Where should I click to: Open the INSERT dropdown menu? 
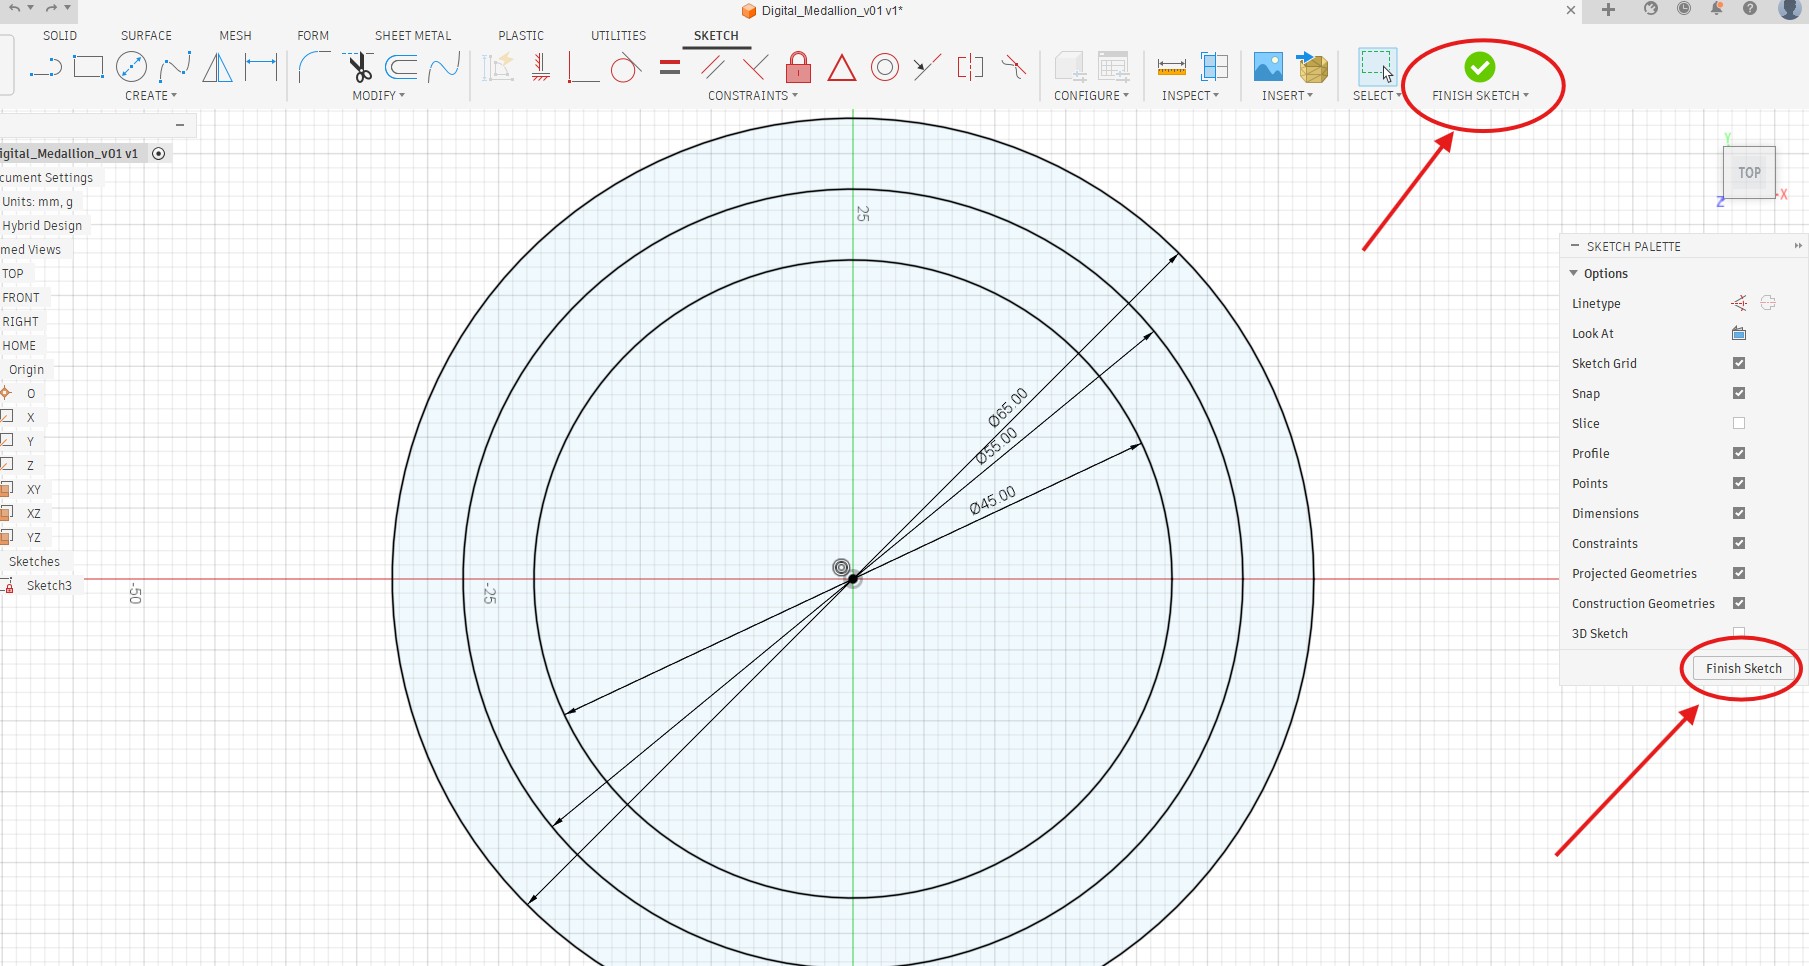click(1287, 96)
